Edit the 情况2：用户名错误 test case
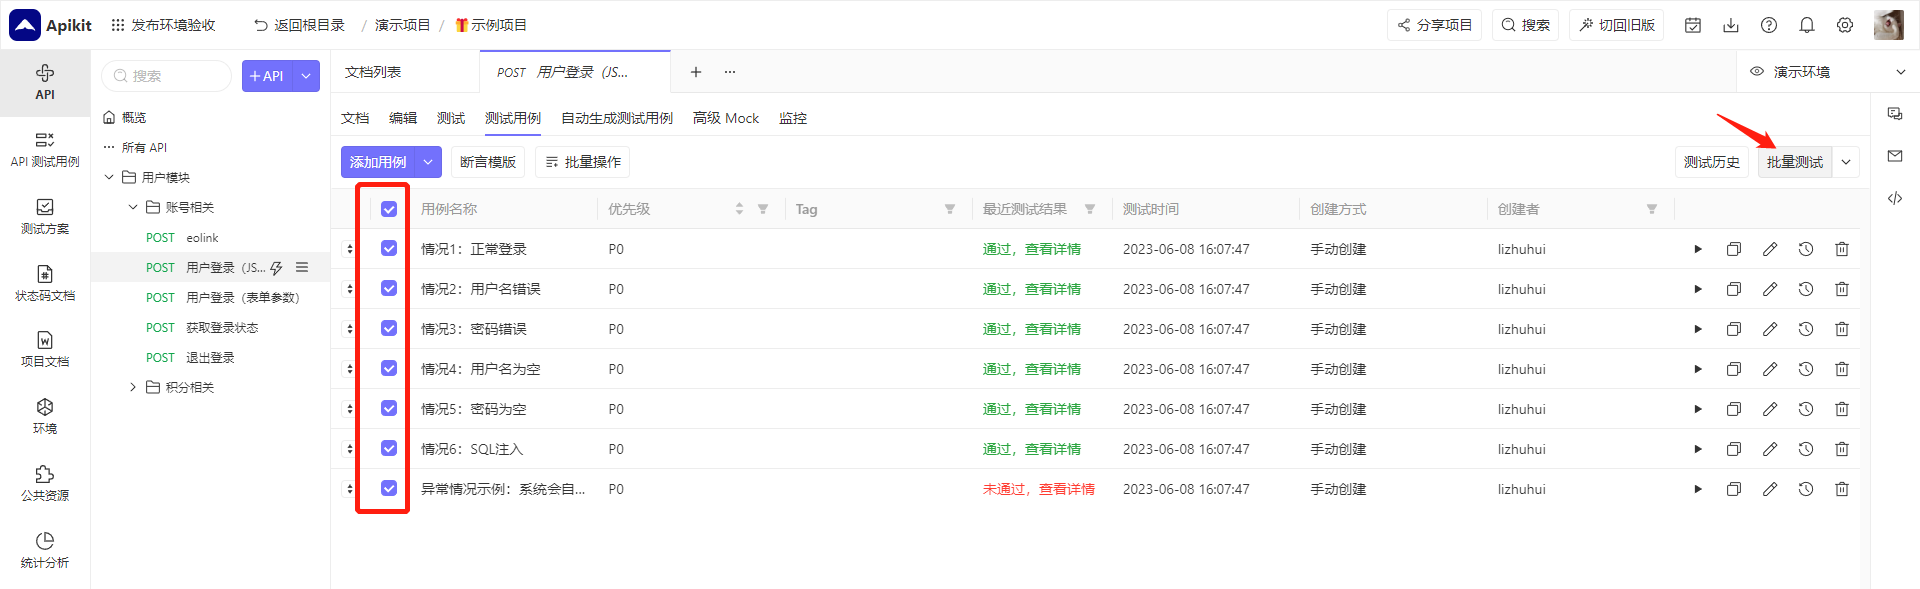Viewport: 1920px width, 589px height. click(1770, 289)
